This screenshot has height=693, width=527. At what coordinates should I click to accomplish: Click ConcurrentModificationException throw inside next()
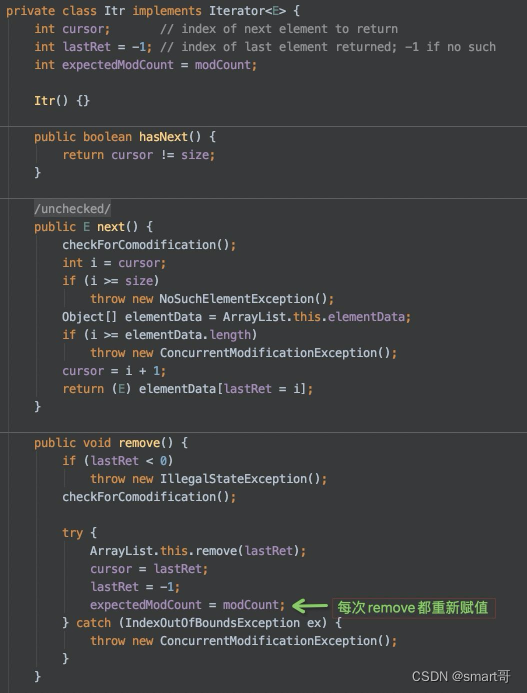[244, 353]
